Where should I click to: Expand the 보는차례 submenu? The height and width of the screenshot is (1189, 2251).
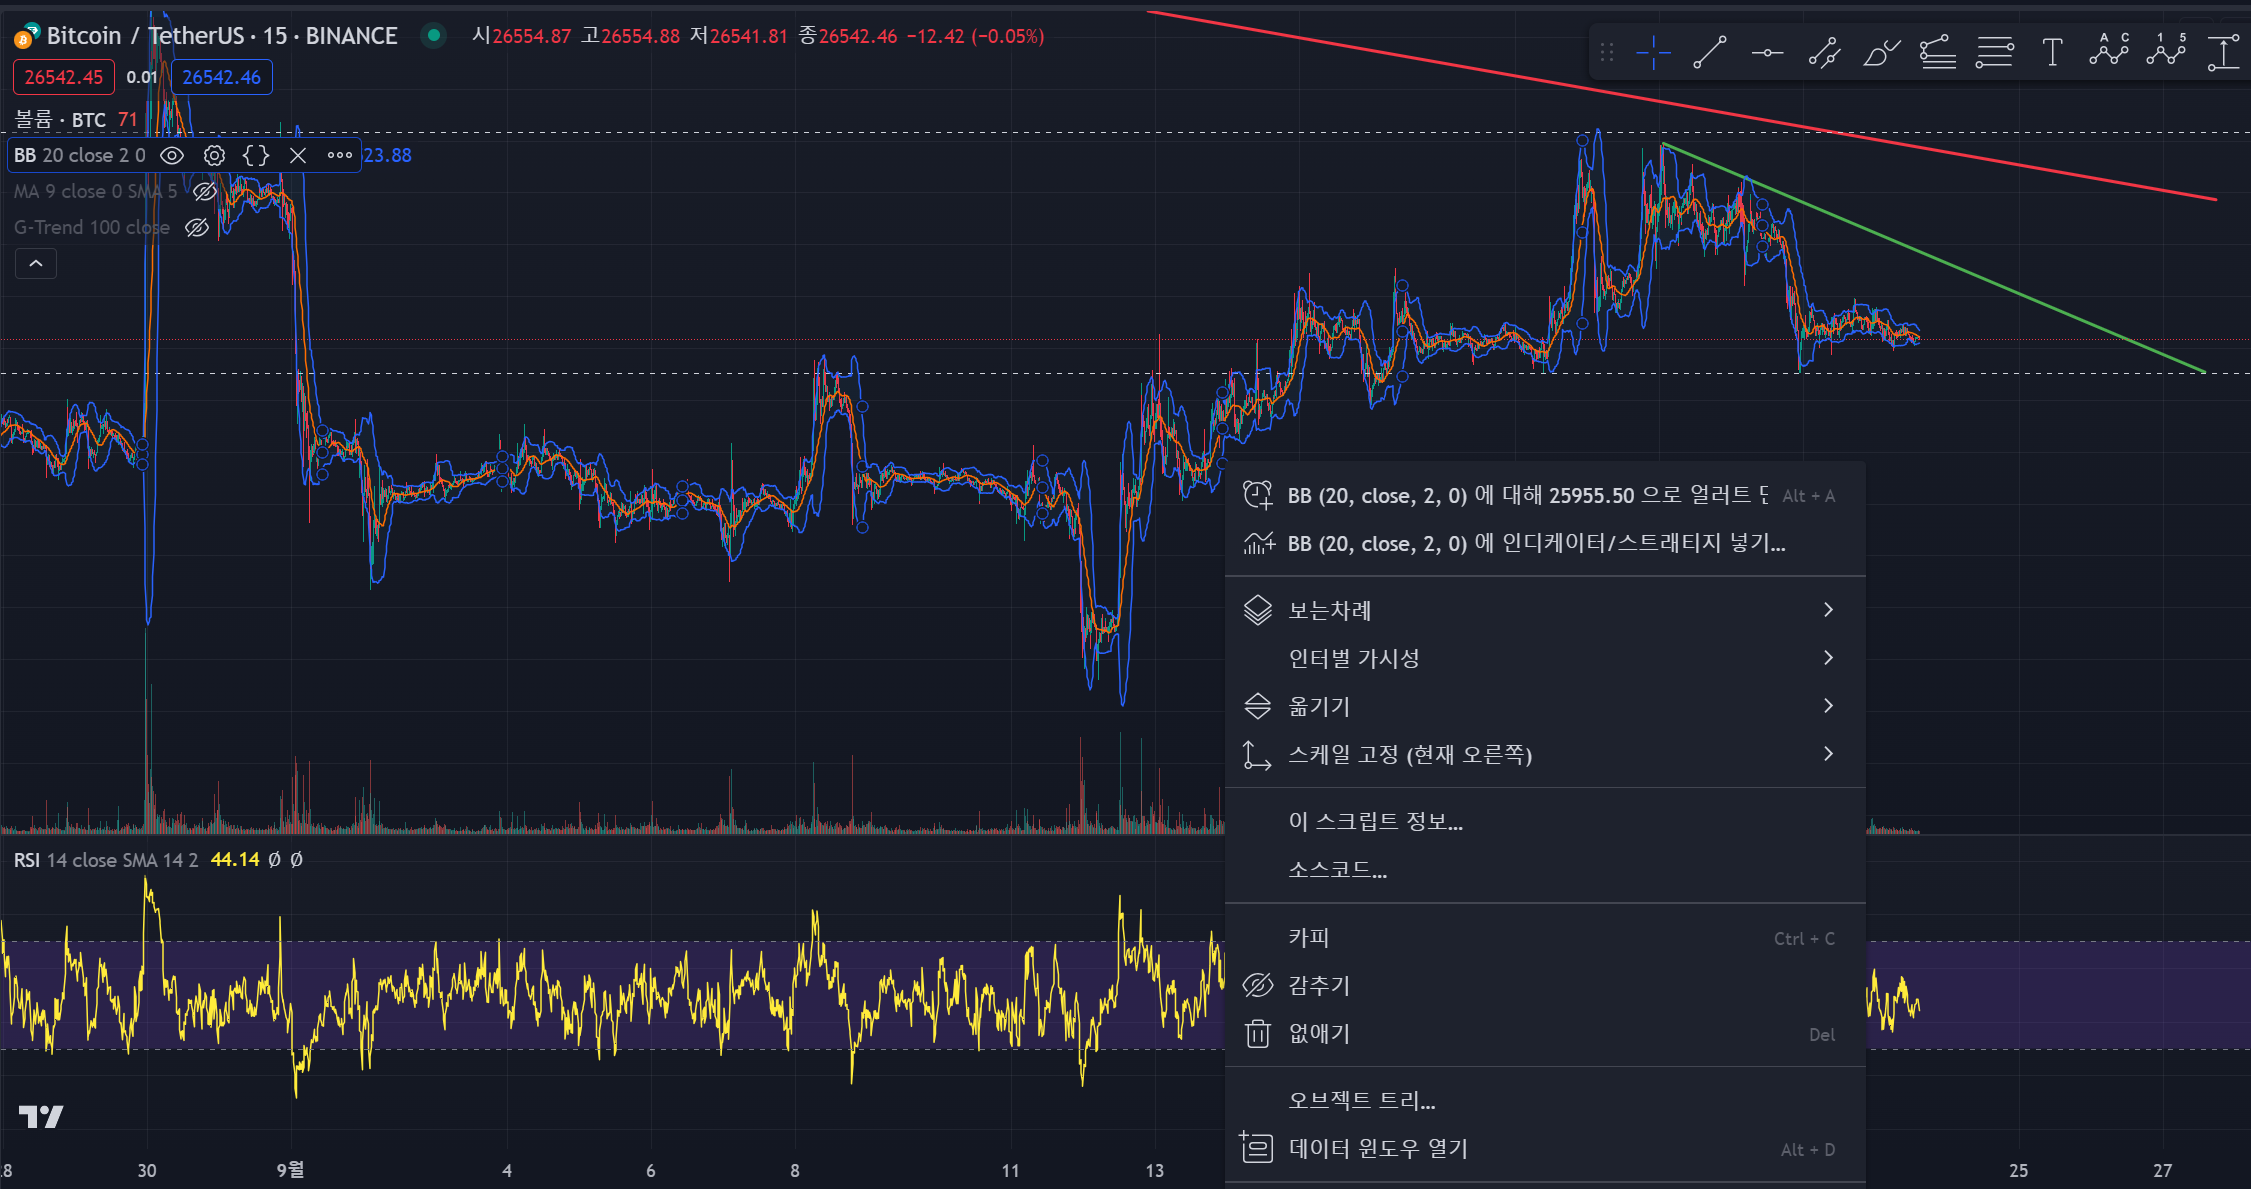coord(1828,610)
